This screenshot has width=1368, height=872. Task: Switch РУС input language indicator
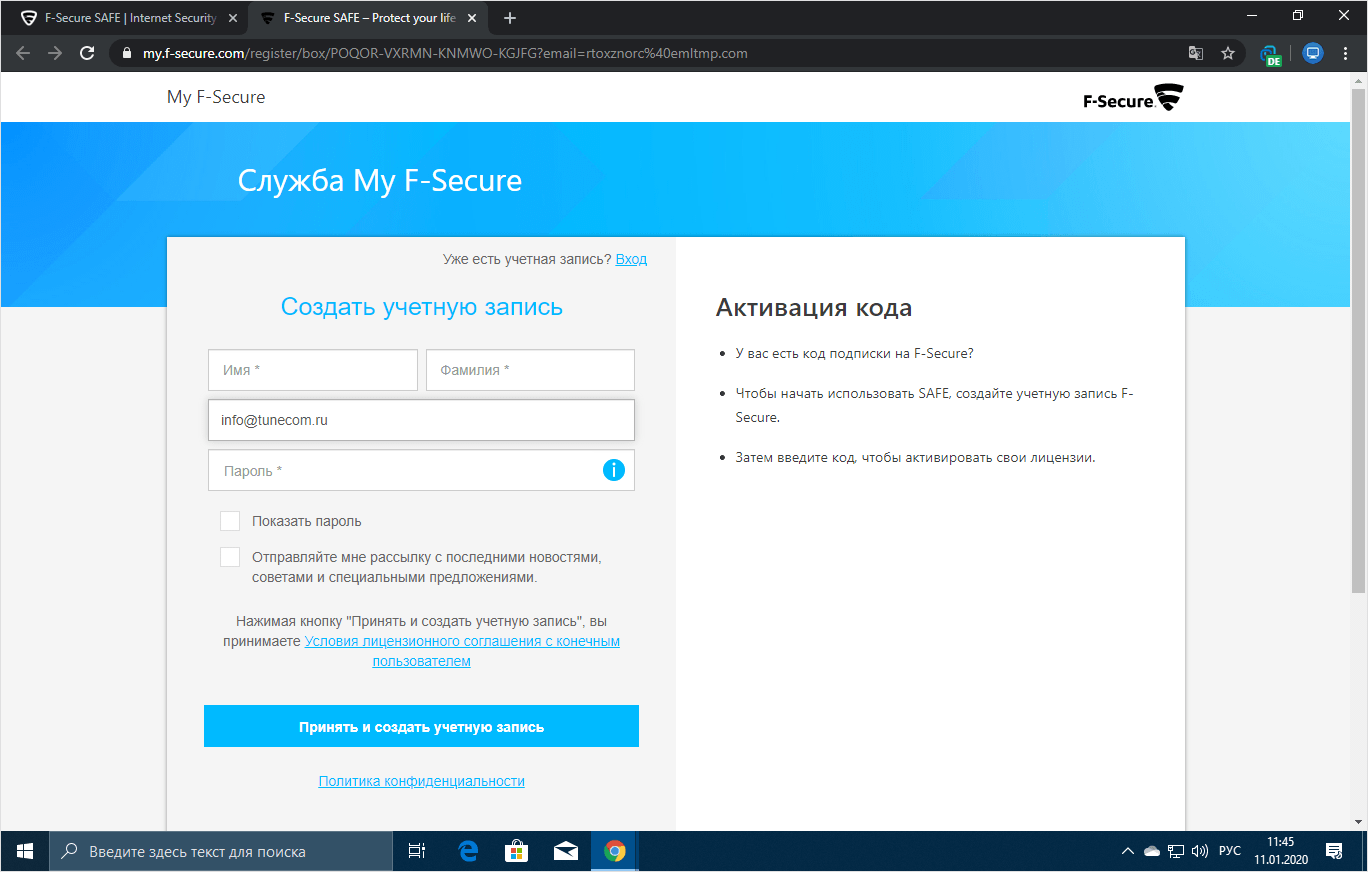tap(1229, 851)
